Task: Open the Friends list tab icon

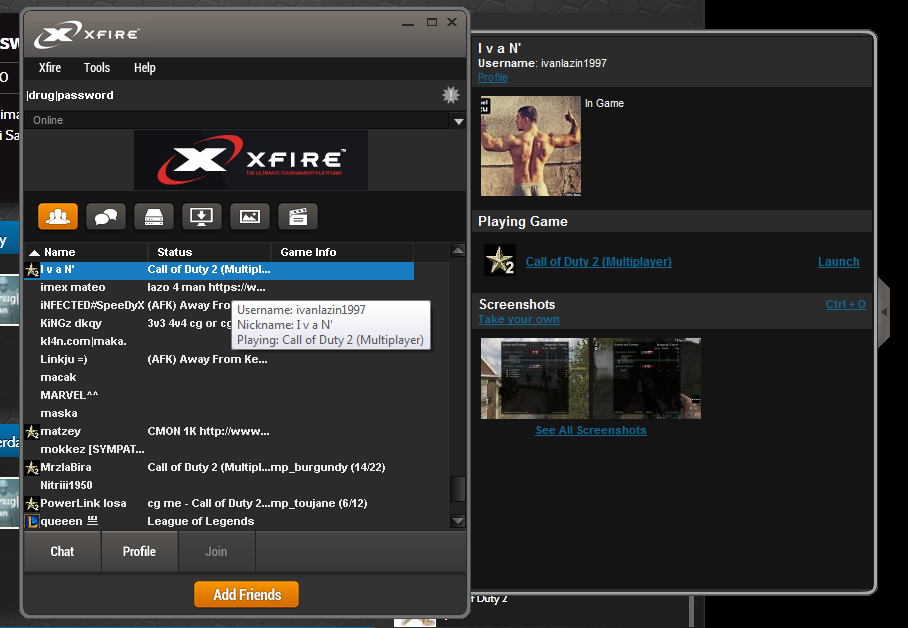Action: pyautogui.click(x=58, y=216)
